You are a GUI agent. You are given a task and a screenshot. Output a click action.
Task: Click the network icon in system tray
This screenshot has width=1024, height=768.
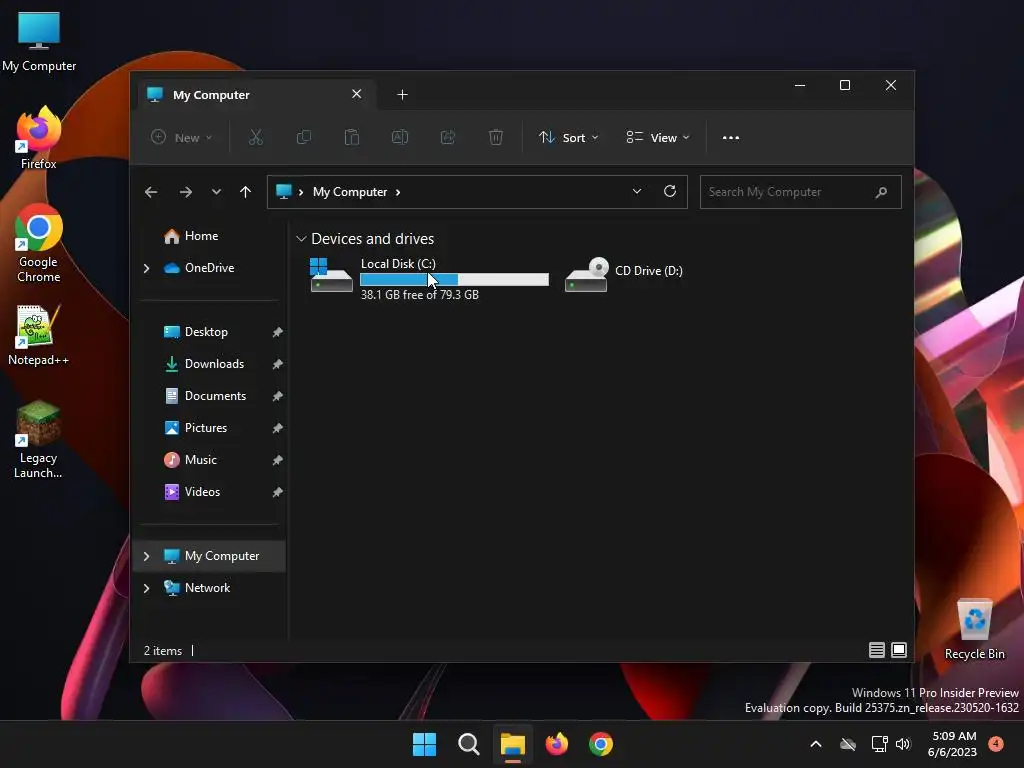coord(880,744)
